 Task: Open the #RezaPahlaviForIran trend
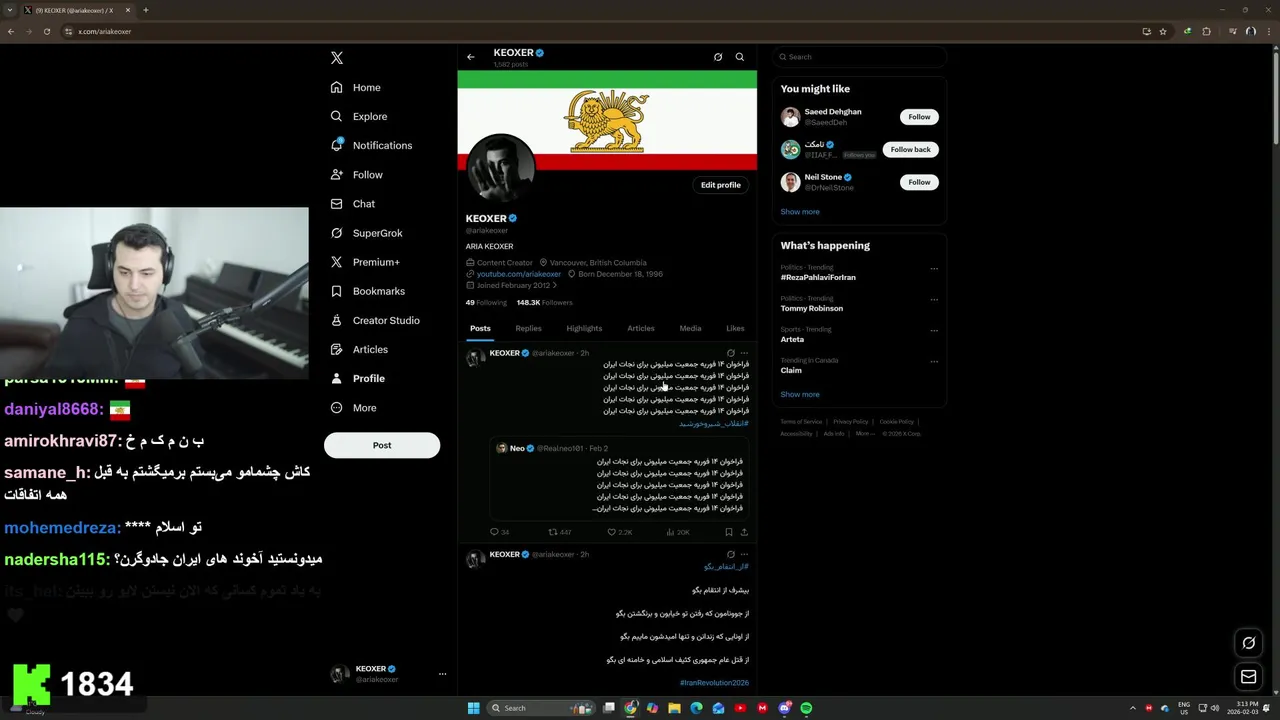pyautogui.click(x=818, y=277)
